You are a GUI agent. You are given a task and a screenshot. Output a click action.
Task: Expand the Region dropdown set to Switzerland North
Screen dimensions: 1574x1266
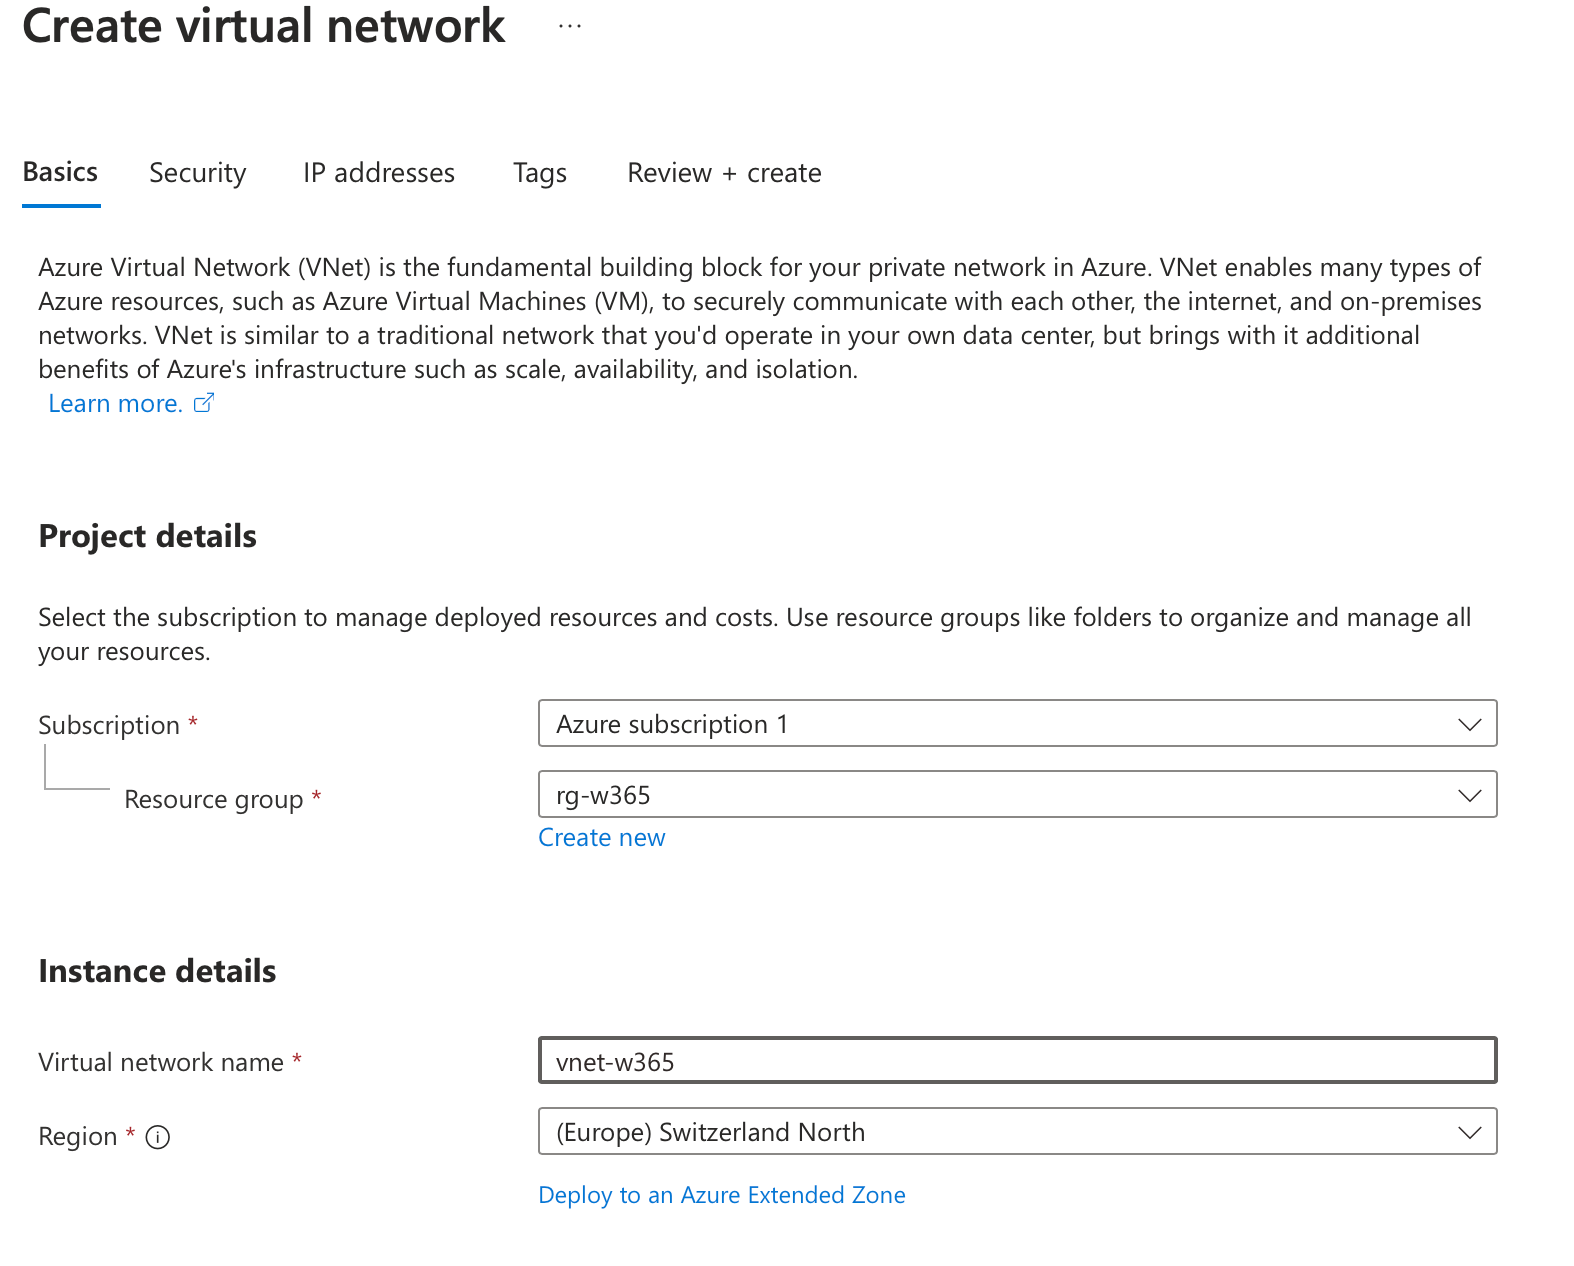1017,1131
